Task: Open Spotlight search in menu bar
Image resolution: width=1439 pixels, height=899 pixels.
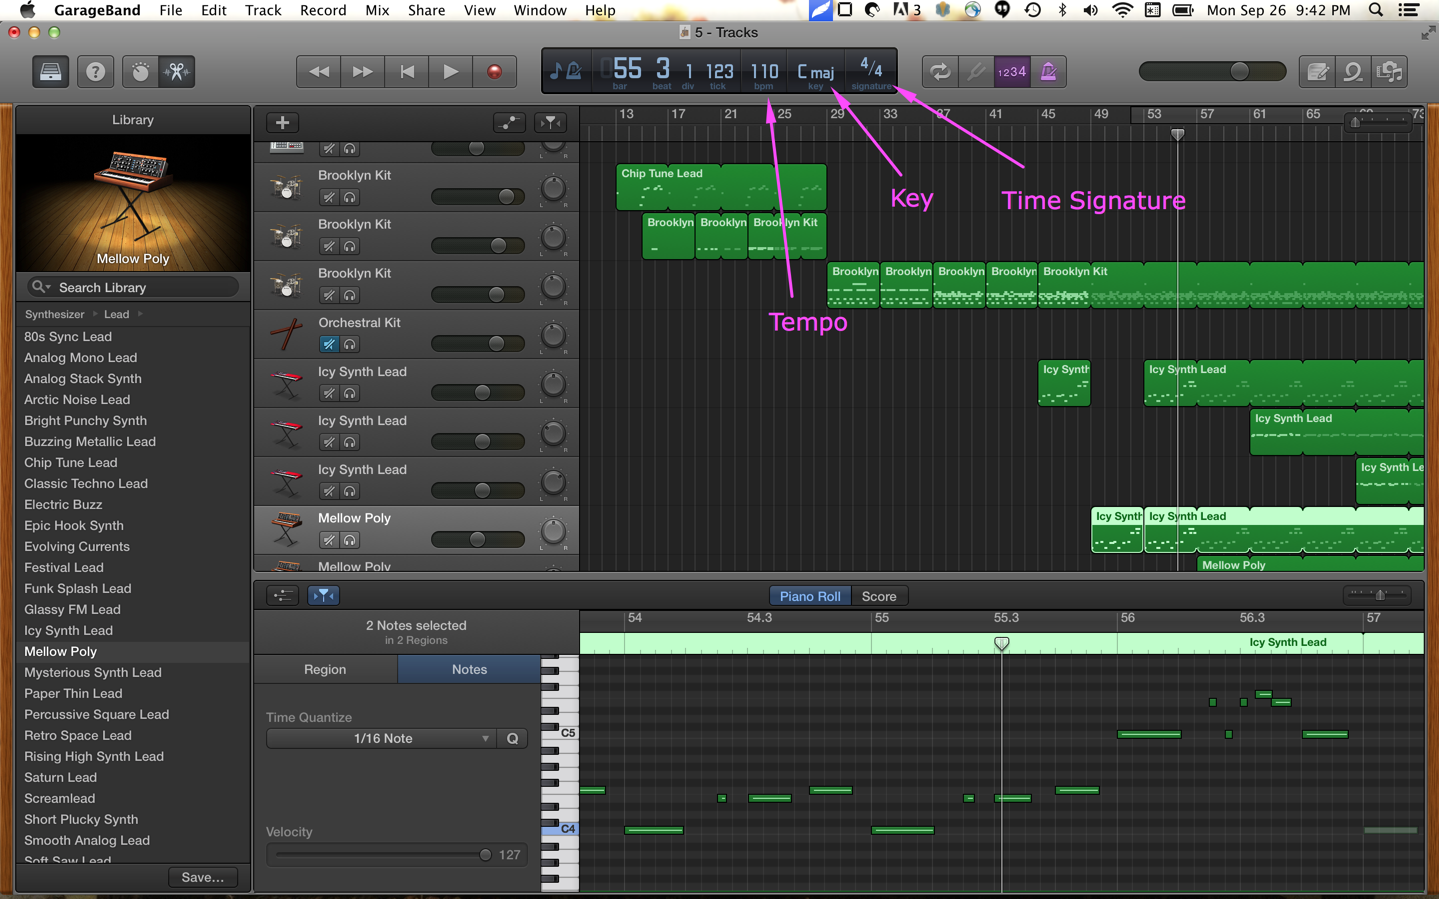Action: pyautogui.click(x=1376, y=10)
